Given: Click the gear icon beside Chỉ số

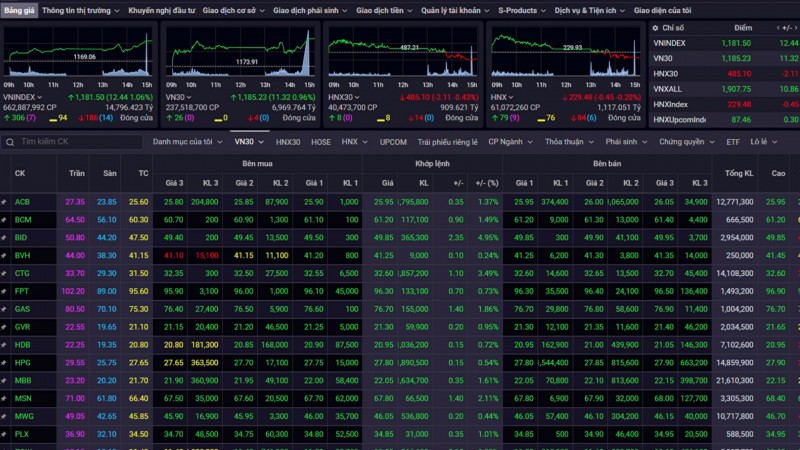Looking at the screenshot, I should 653,29.
